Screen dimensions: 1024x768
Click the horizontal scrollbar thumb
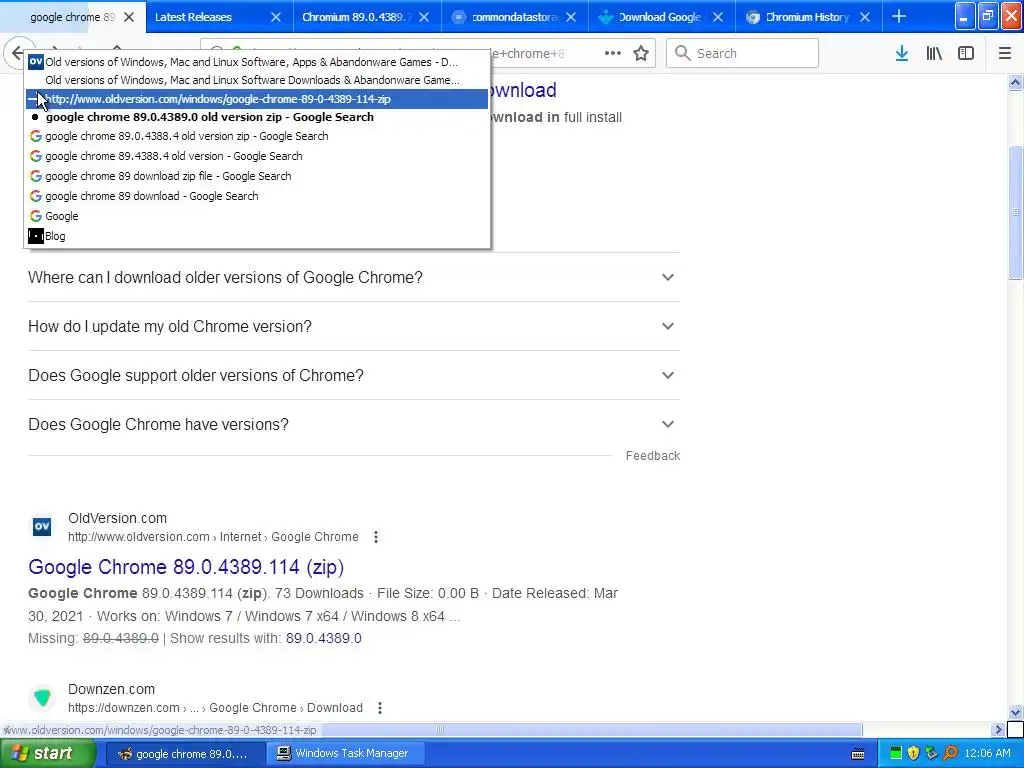439,729
